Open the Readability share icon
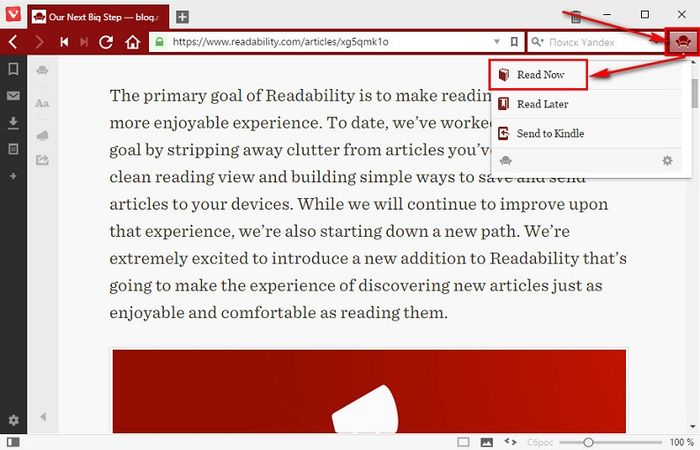The image size is (700, 450). click(x=42, y=158)
